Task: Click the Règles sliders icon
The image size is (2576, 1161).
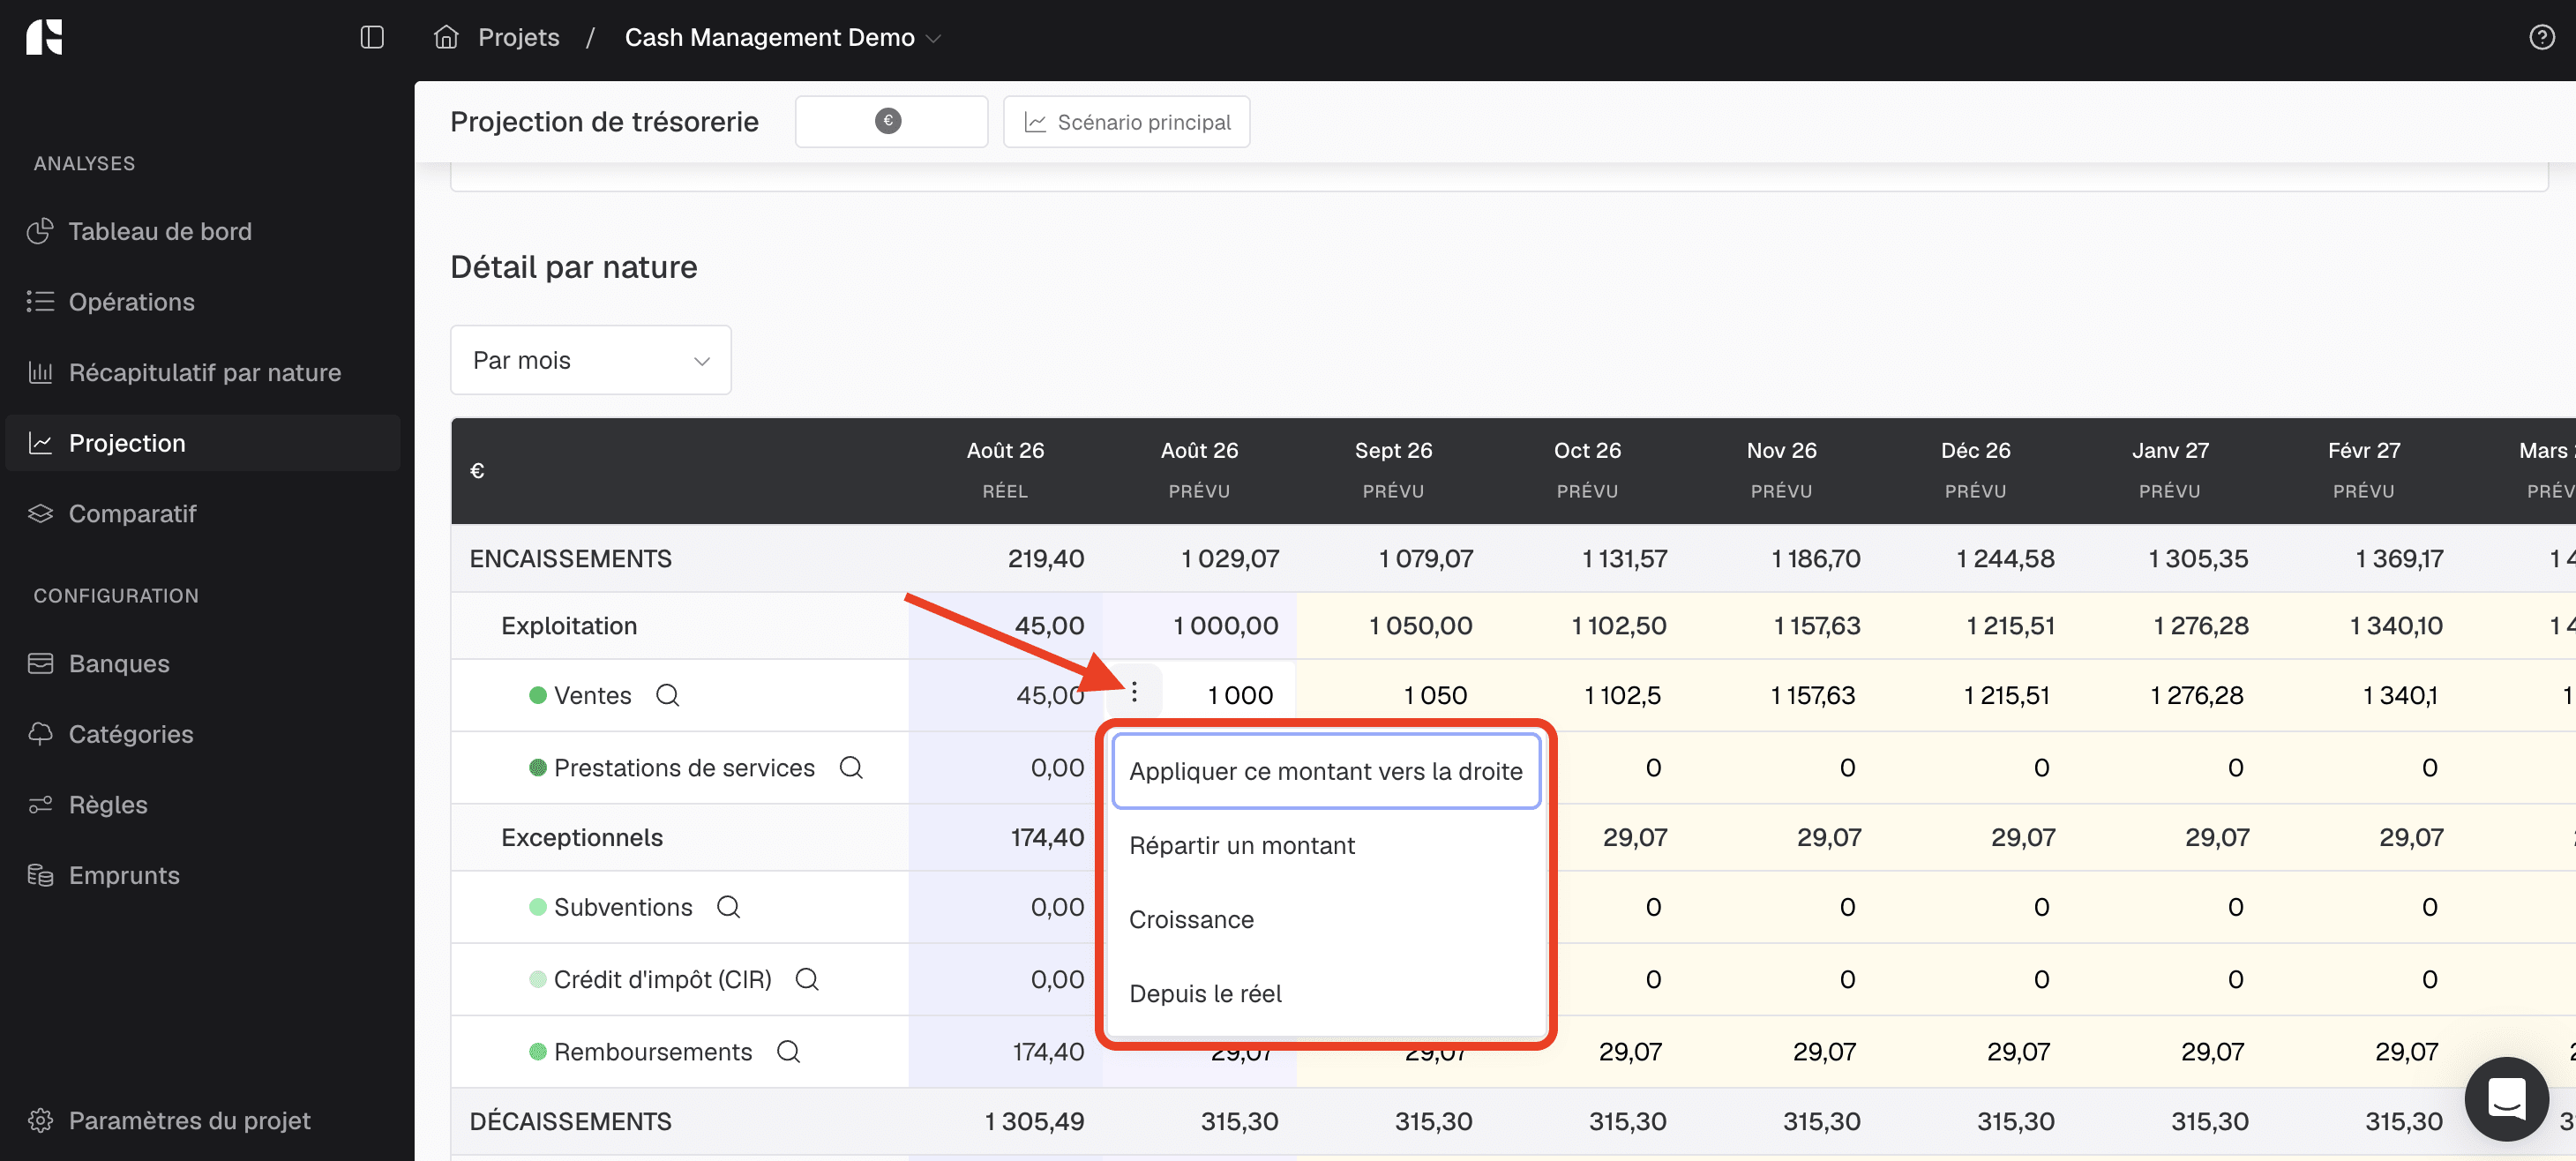Action: (40, 804)
